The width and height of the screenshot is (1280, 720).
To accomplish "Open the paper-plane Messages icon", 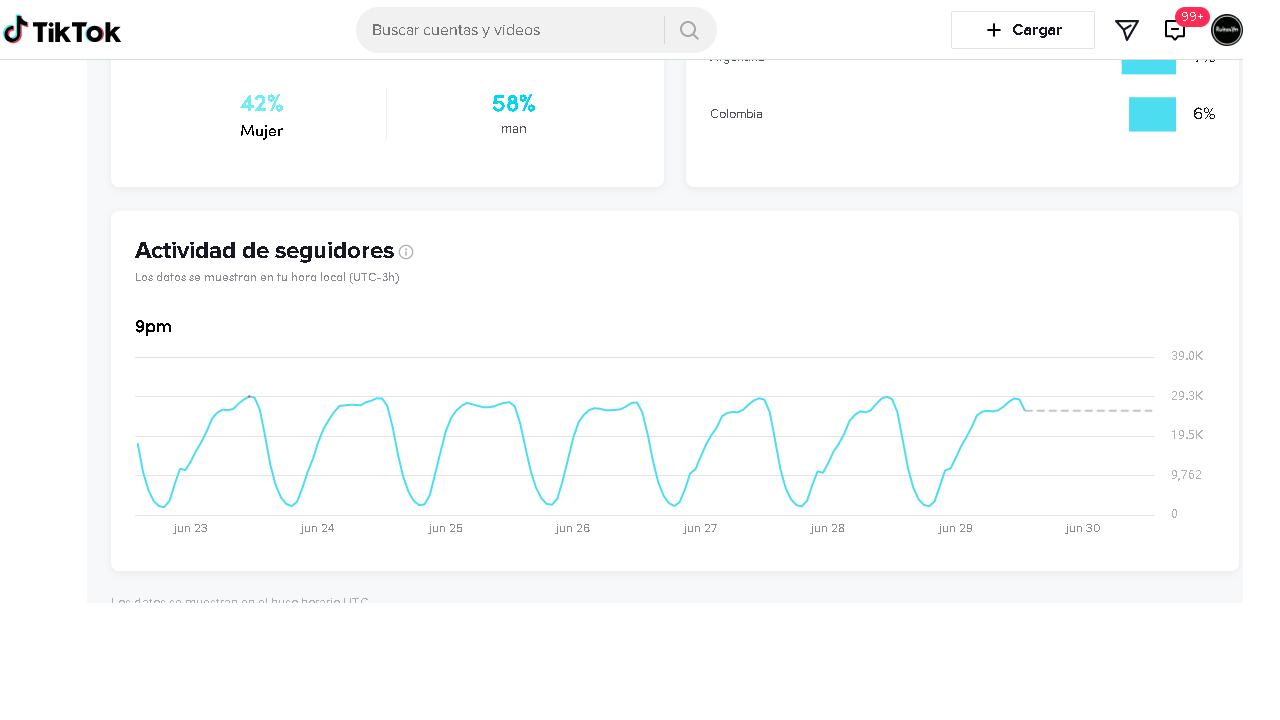I will [1126, 30].
